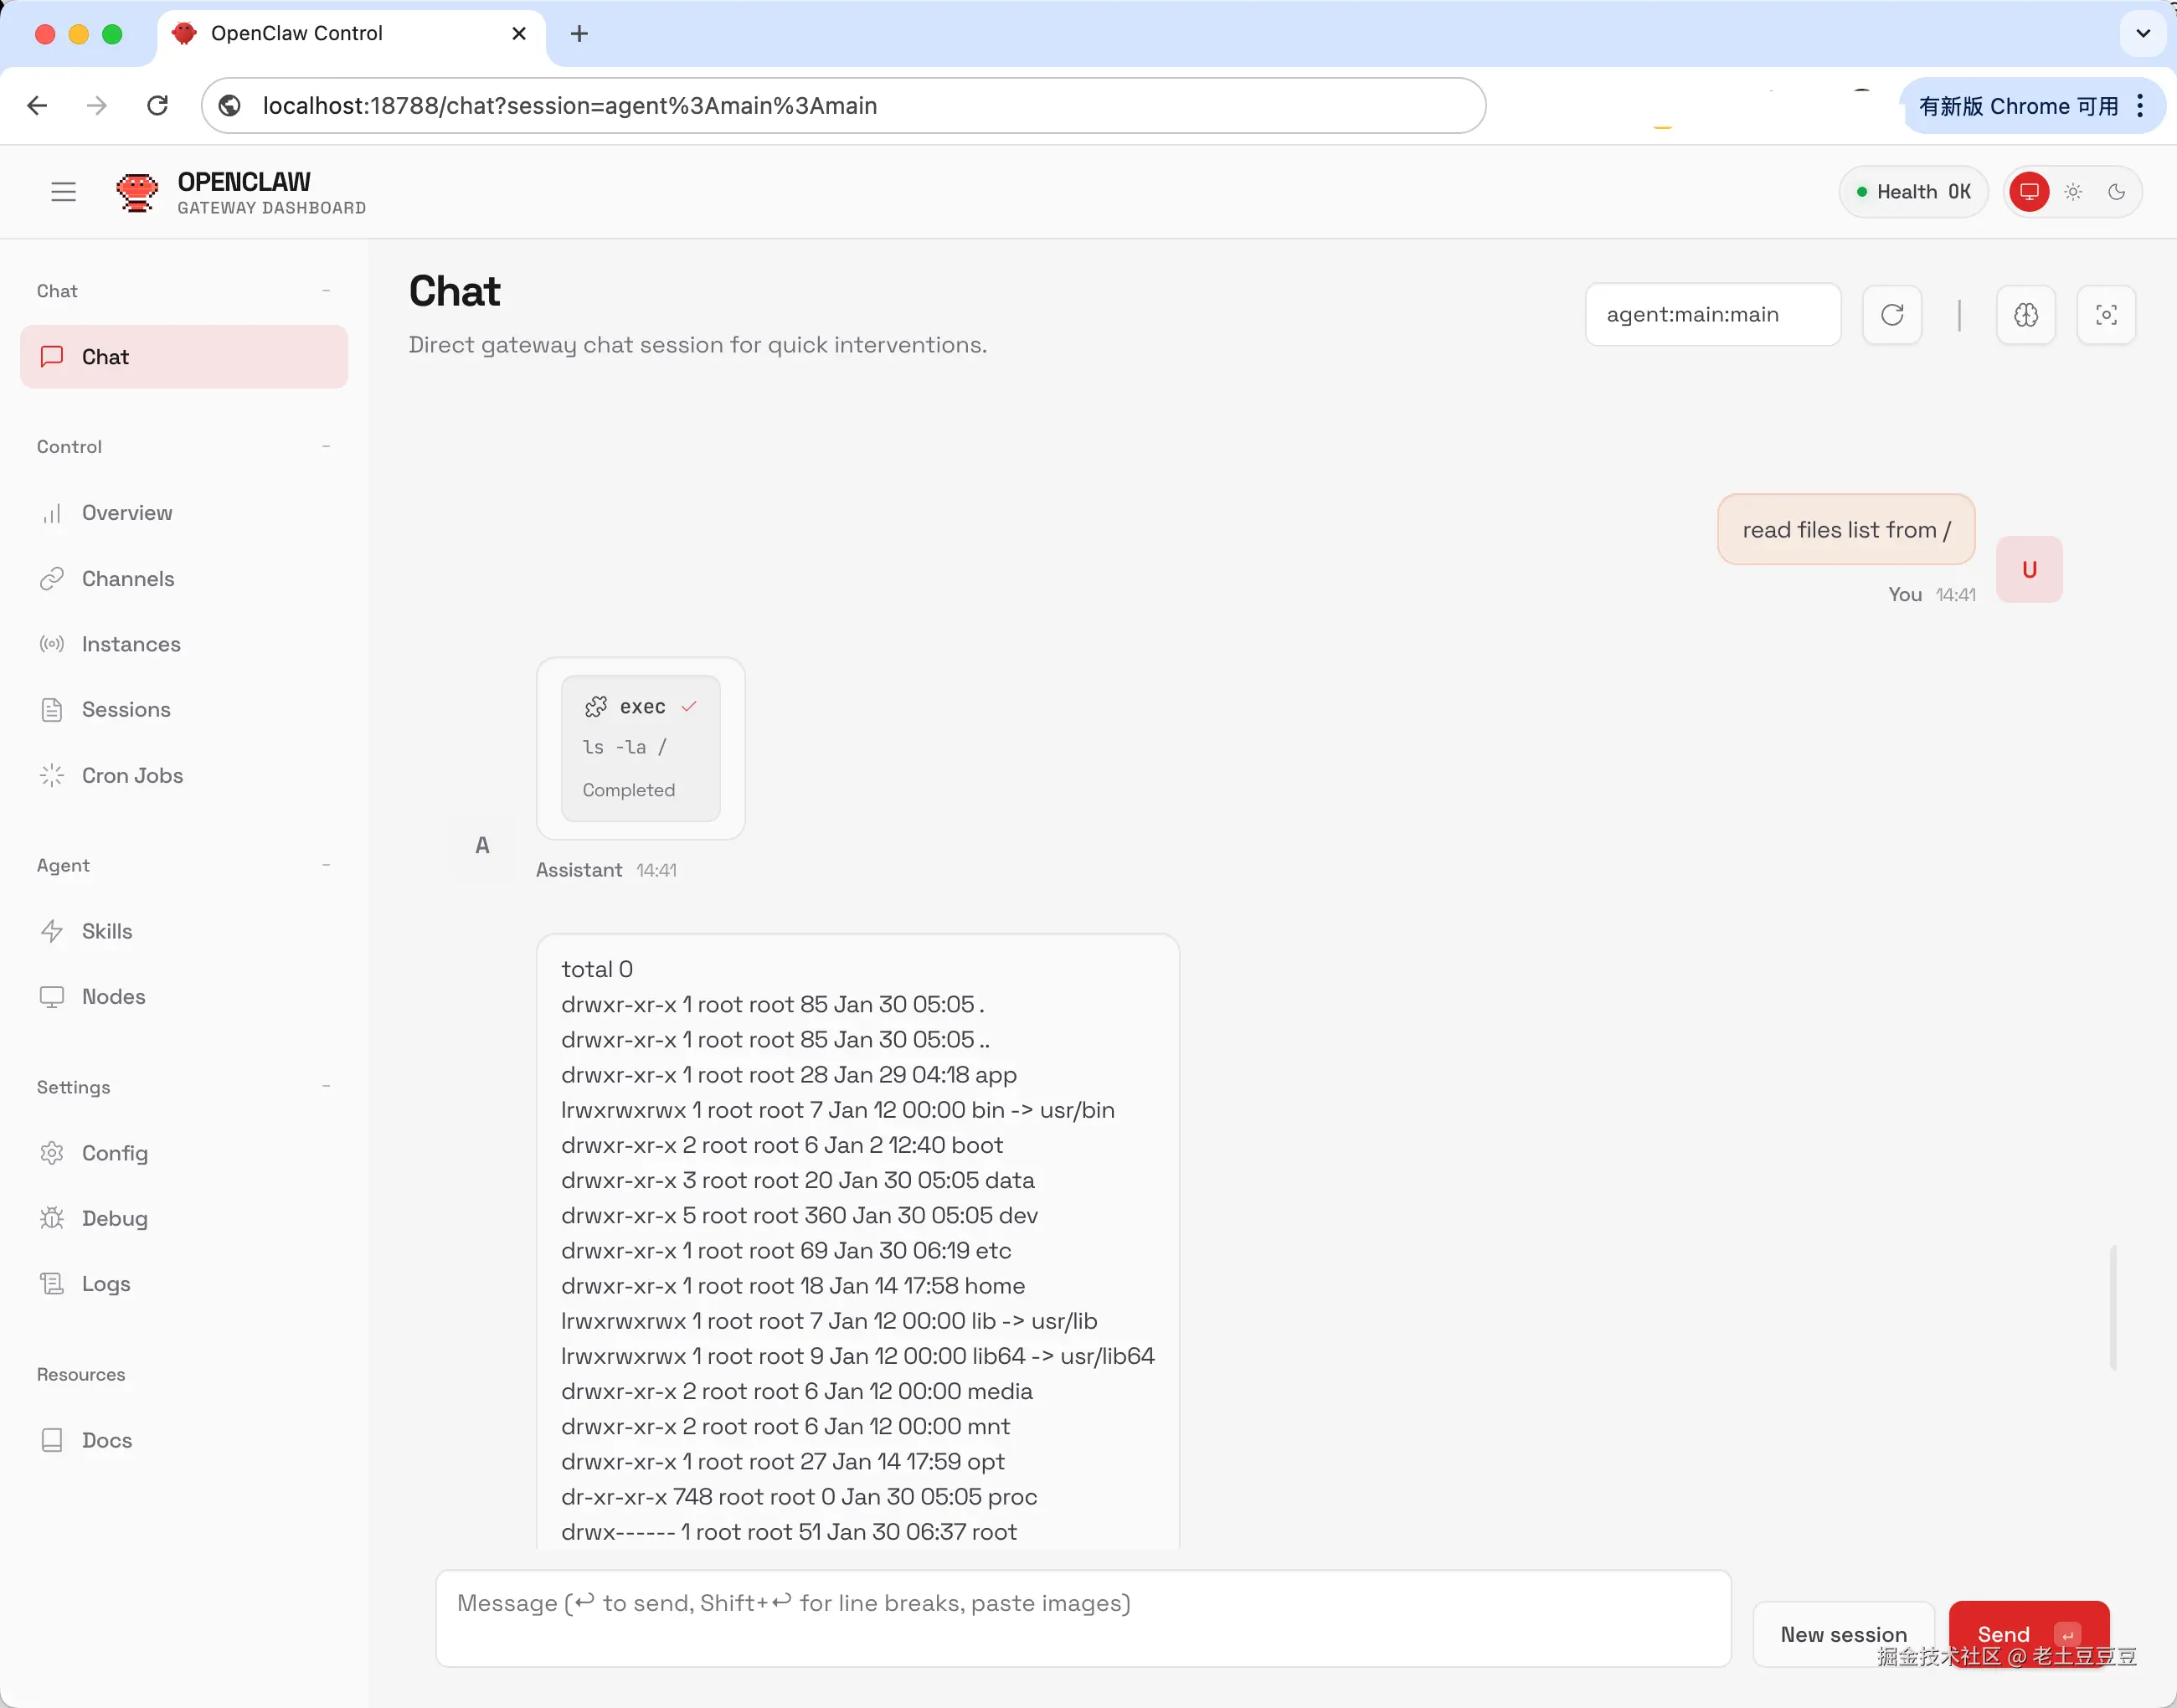Go to Instances in sidebar
This screenshot has height=1708, width=2177.
tap(131, 644)
